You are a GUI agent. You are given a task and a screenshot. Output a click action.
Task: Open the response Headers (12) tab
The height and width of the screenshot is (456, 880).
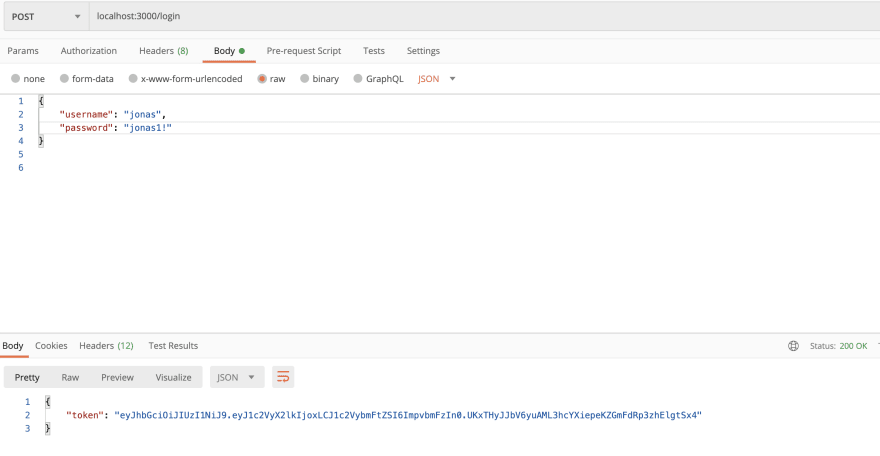click(106, 346)
